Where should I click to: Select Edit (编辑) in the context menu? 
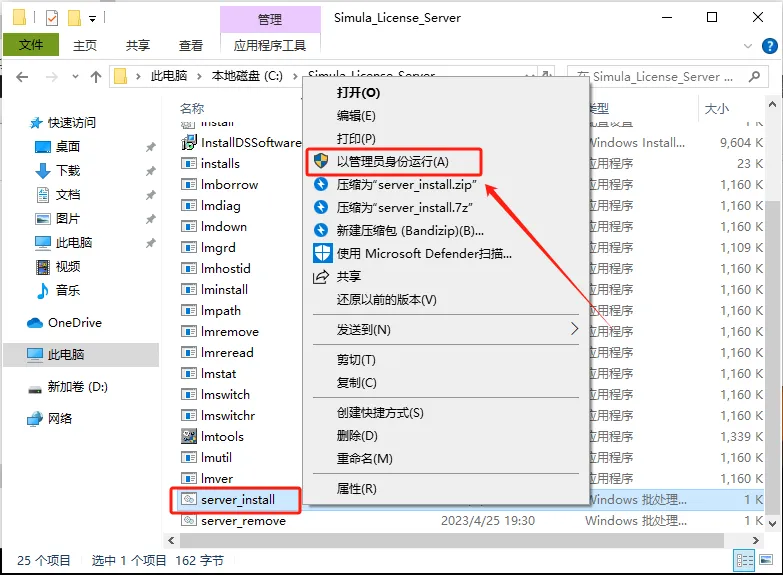pyautogui.click(x=356, y=116)
